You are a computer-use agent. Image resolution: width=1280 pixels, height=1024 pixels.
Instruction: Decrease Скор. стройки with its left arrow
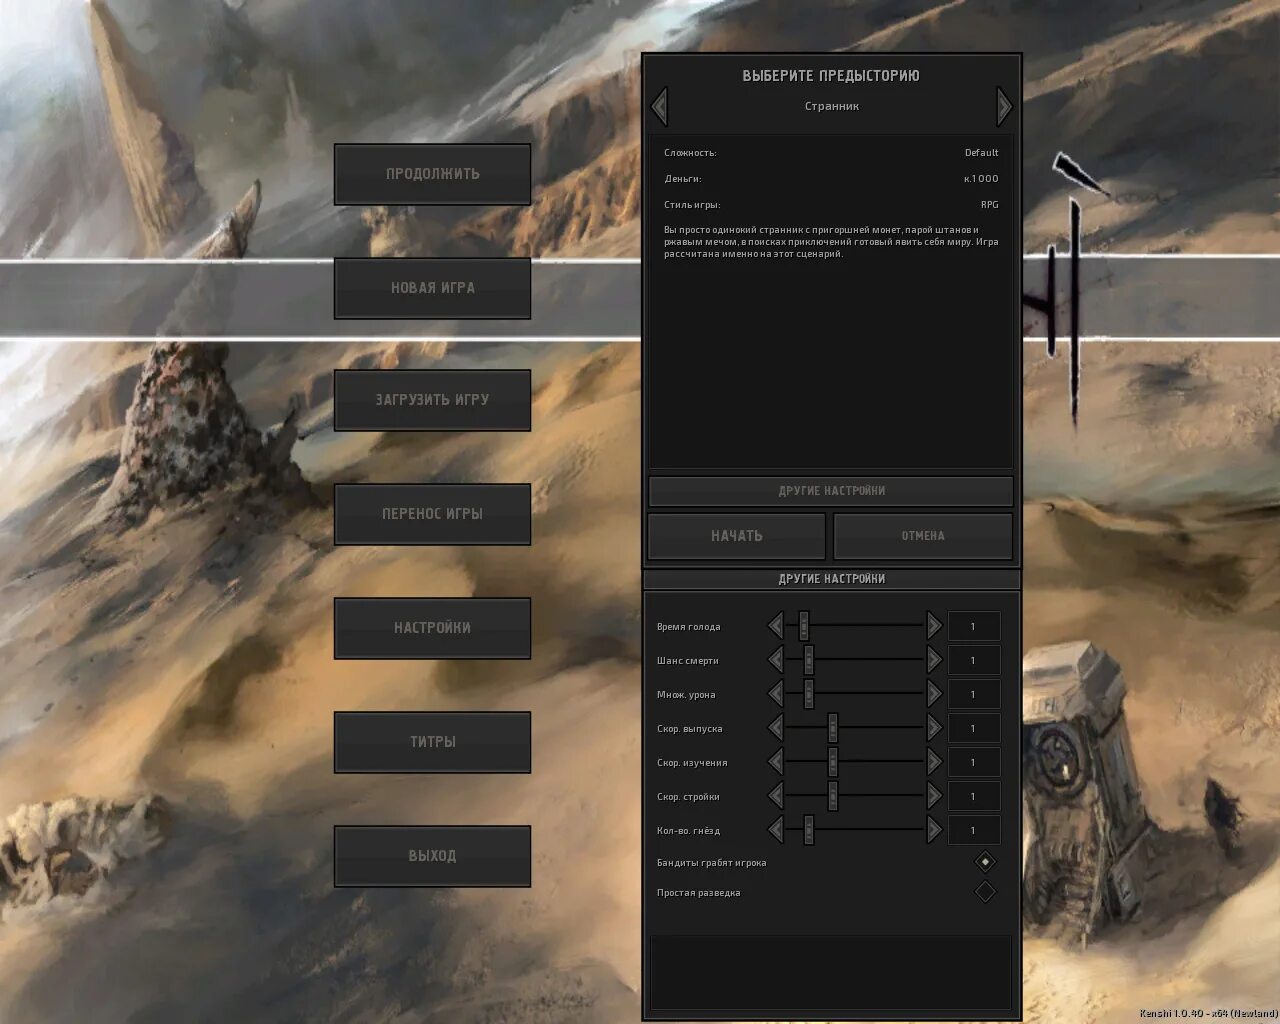(x=776, y=796)
